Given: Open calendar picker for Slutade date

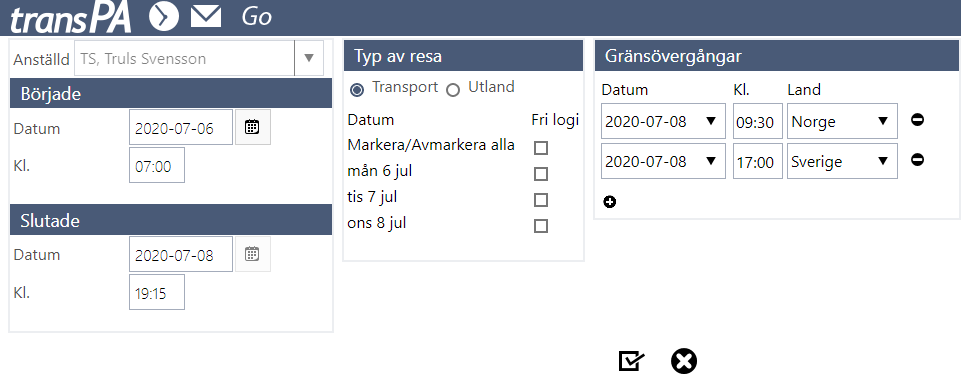Looking at the screenshot, I should coord(253,254).
